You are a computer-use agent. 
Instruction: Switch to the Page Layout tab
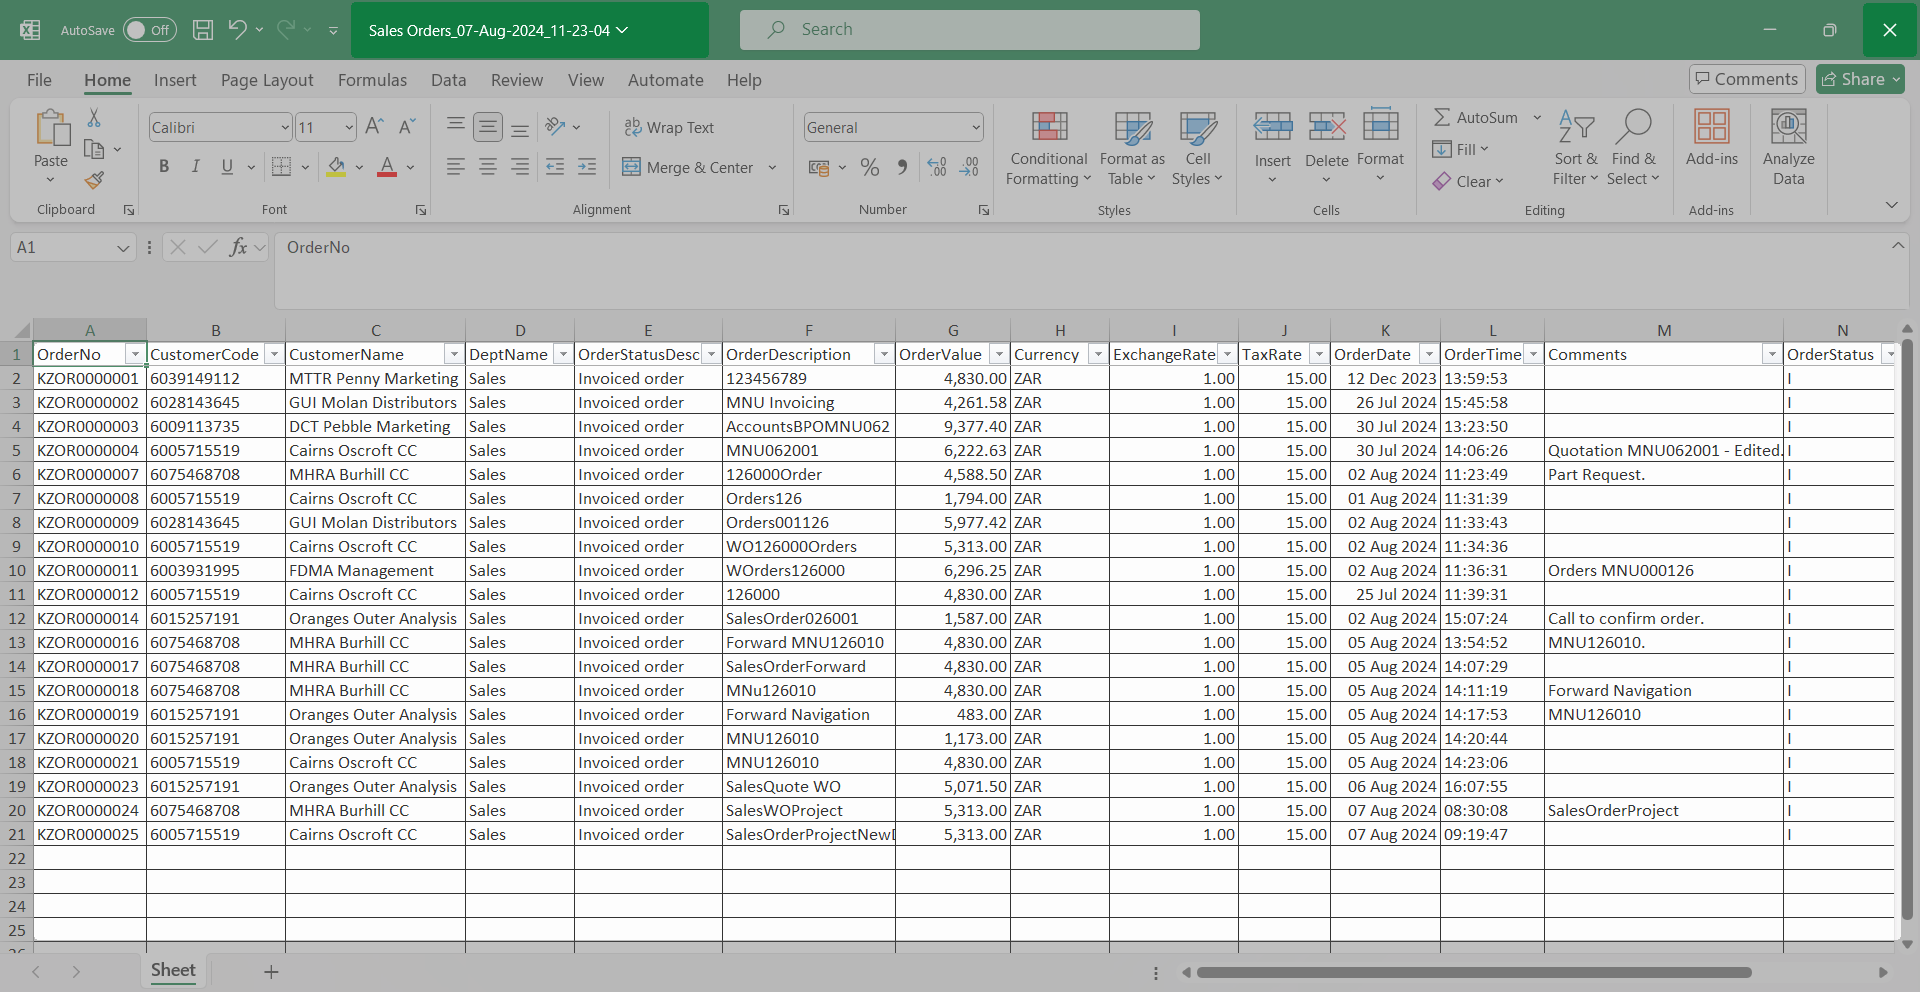coord(267,80)
